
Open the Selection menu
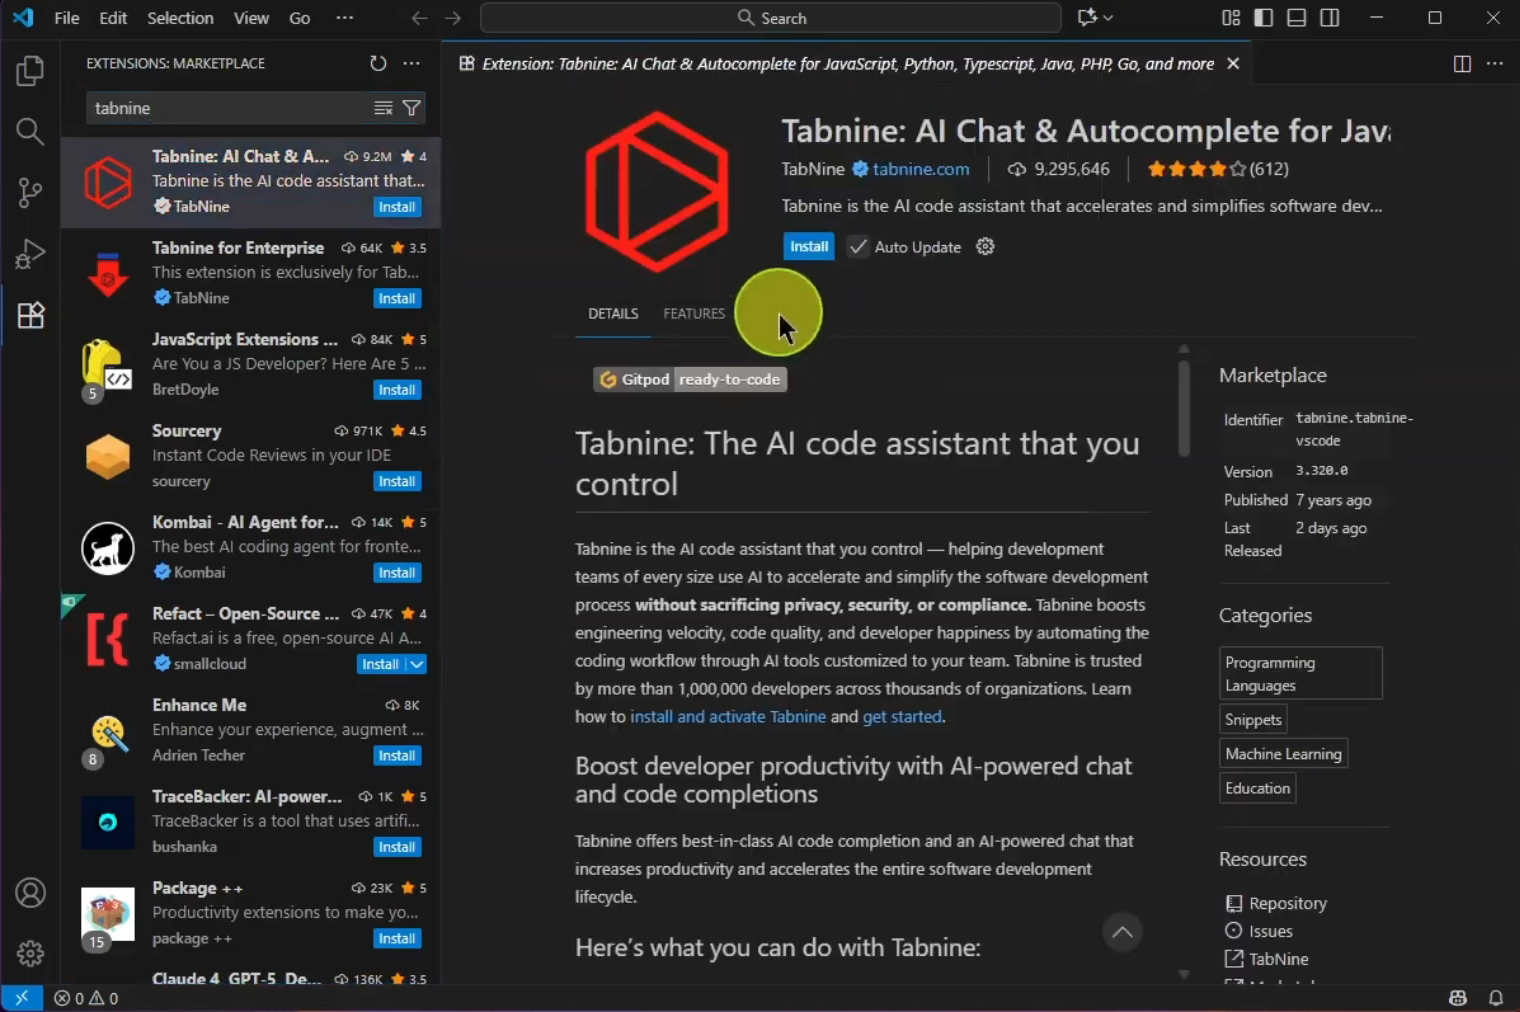pyautogui.click(x=180, y=18)
